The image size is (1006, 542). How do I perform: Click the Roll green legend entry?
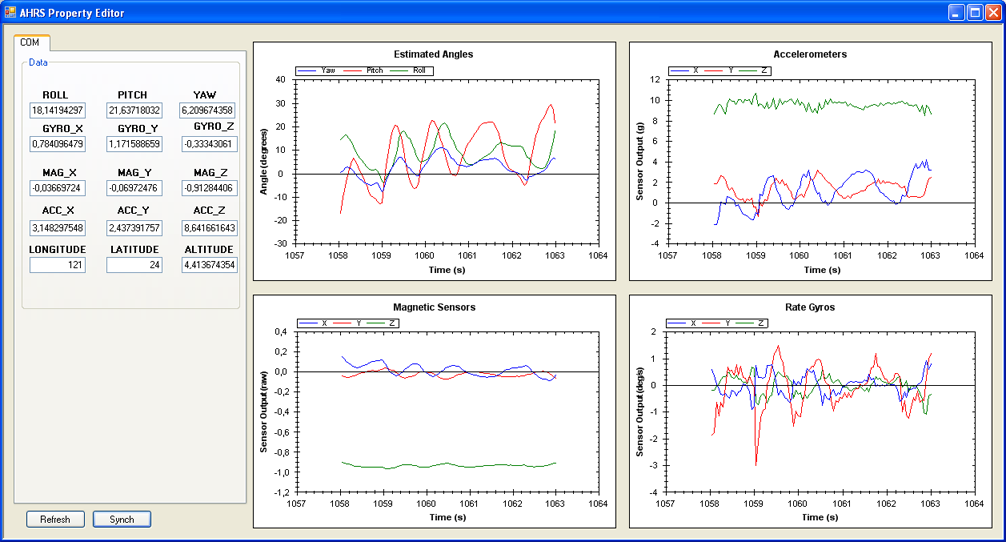point(411,71)
